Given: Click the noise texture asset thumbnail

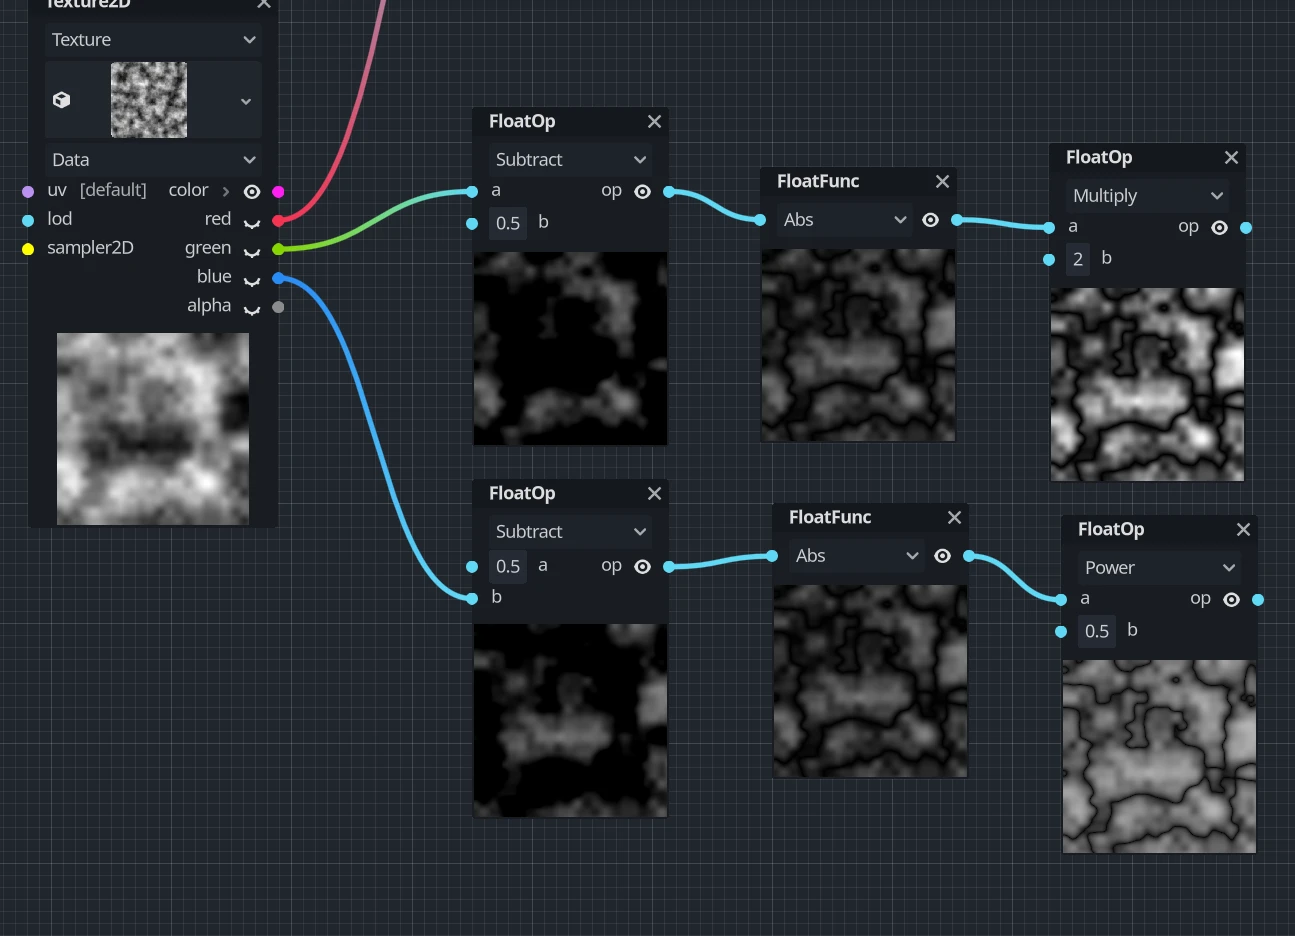Looking at the screenshot, I should [149, 100].
